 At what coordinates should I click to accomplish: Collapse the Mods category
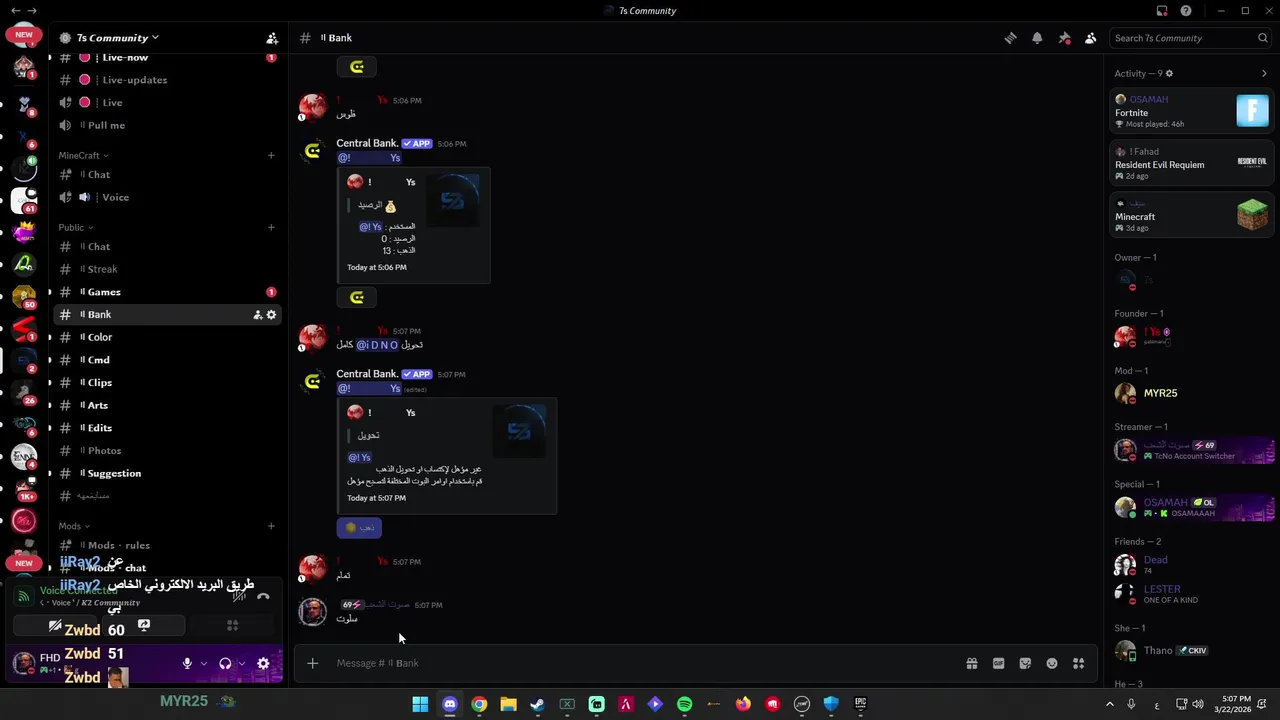coord(74,526)
